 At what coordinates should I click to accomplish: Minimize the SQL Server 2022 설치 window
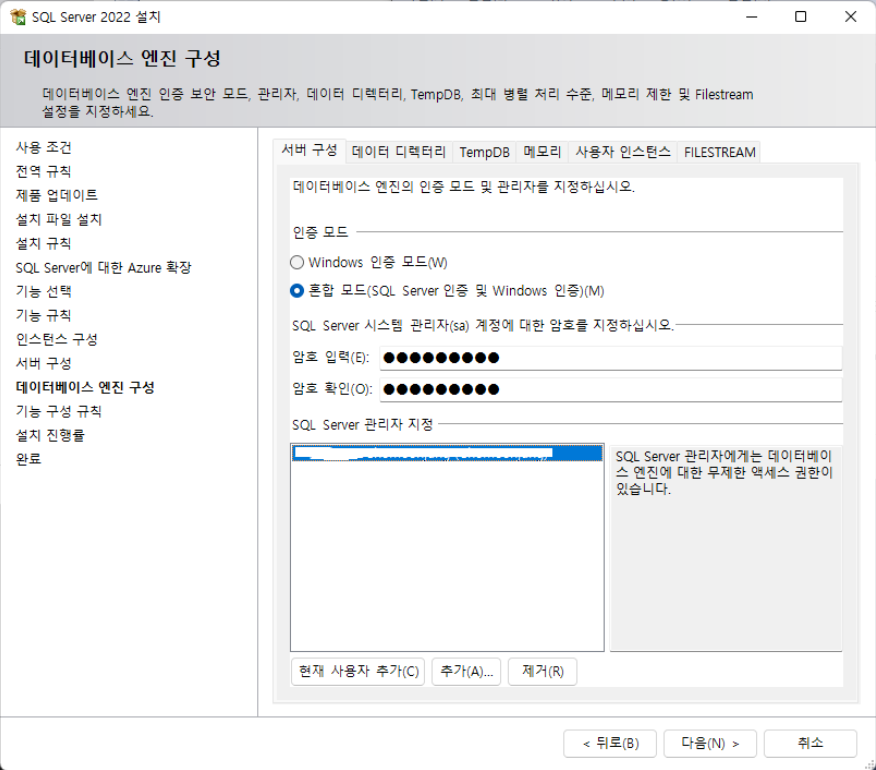point(751,17)
